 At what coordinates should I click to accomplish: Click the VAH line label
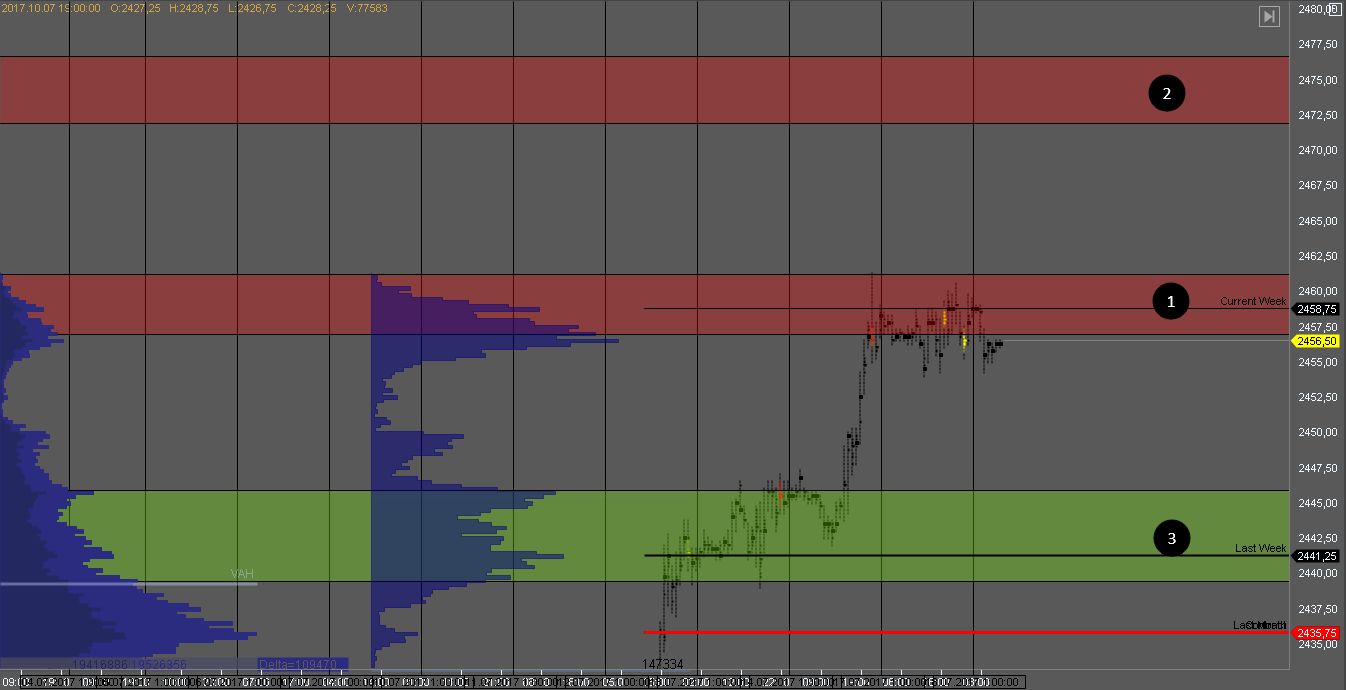pyautogui.click(x=242, y=573)
